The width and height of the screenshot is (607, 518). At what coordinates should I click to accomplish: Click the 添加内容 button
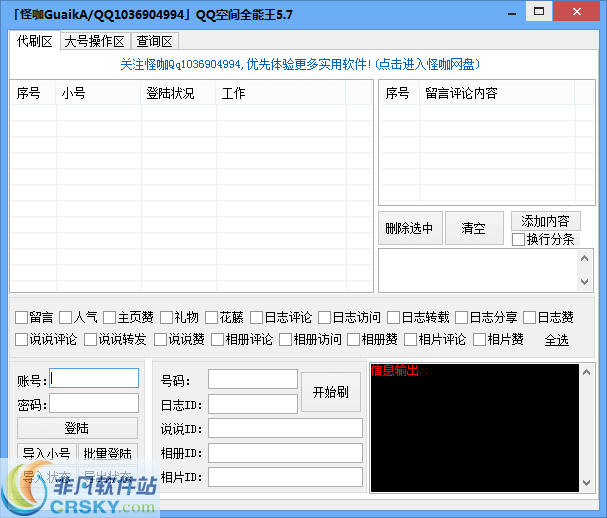(x=545, y=221)
